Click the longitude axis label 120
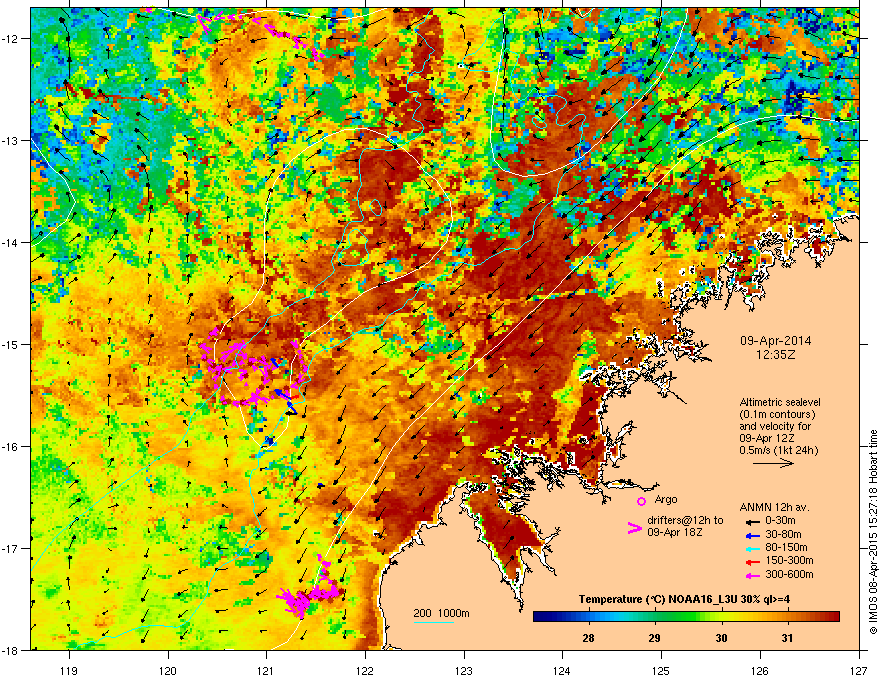 [x=168, y=670]
